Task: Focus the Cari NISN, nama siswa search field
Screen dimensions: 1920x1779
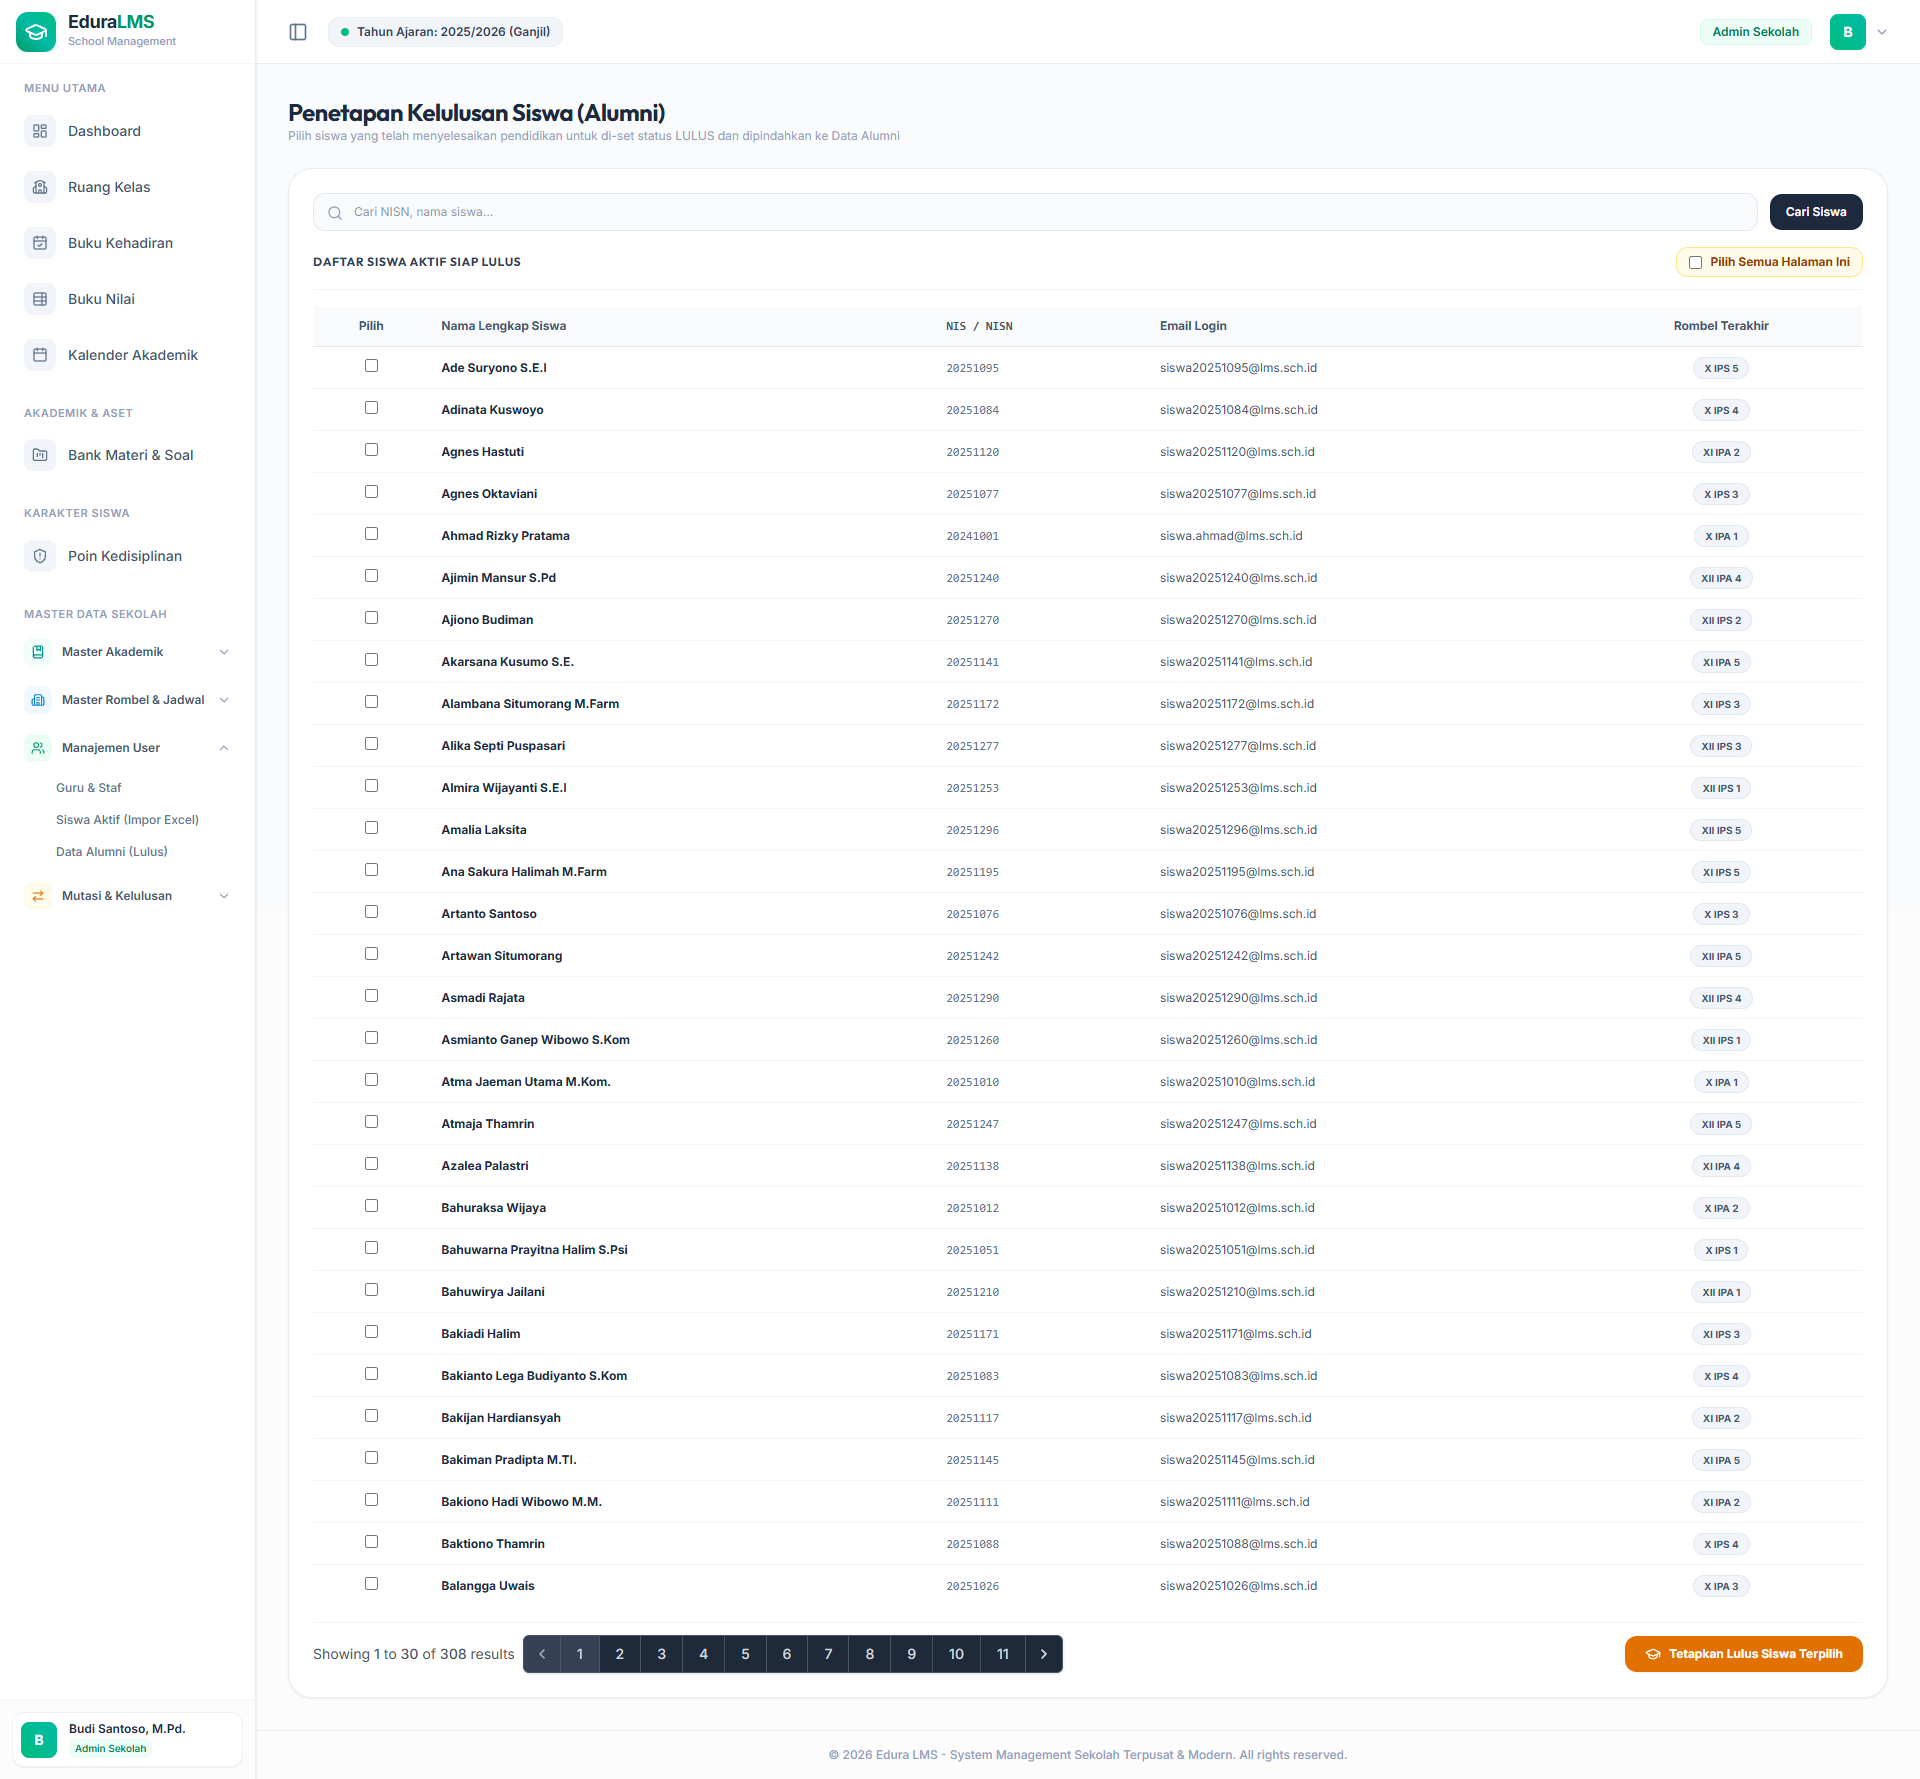Action: (x=1035, y=212)
